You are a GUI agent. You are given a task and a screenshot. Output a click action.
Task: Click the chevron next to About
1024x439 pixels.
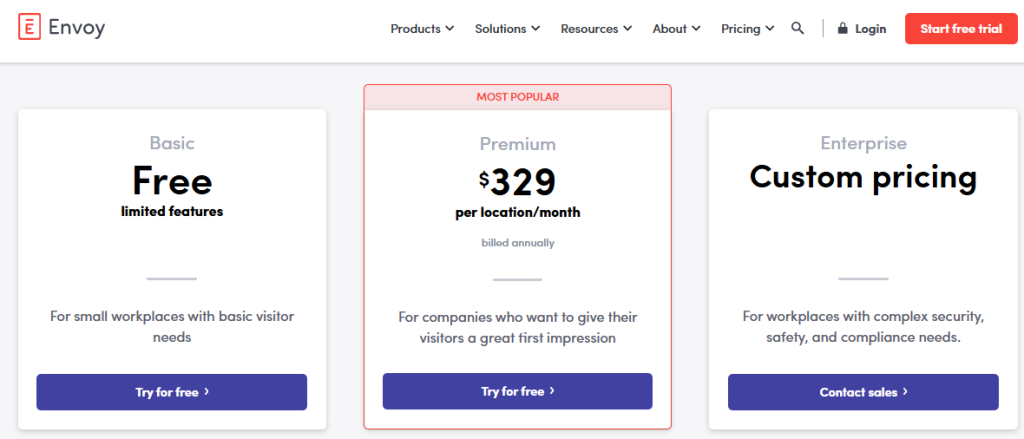click(x=696, y=29)
